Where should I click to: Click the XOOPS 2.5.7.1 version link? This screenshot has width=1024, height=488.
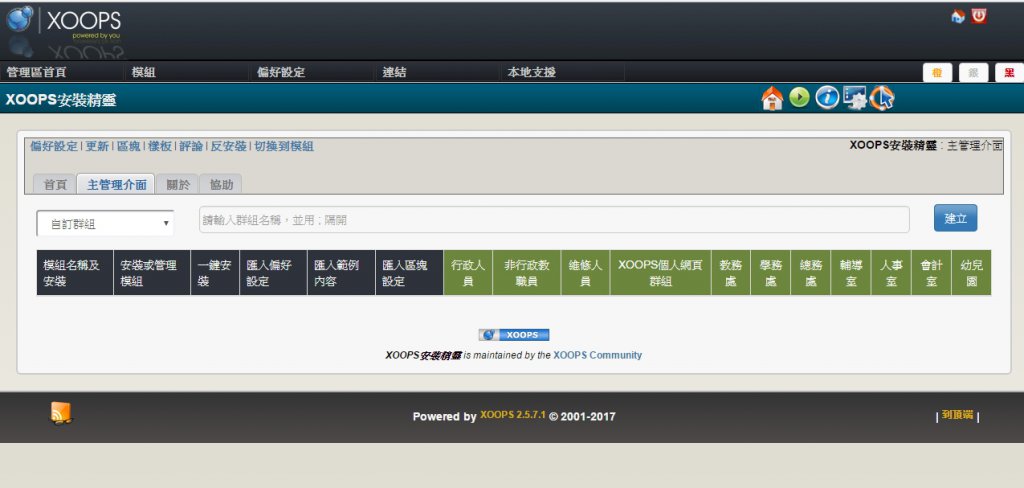tap(513, 415)
